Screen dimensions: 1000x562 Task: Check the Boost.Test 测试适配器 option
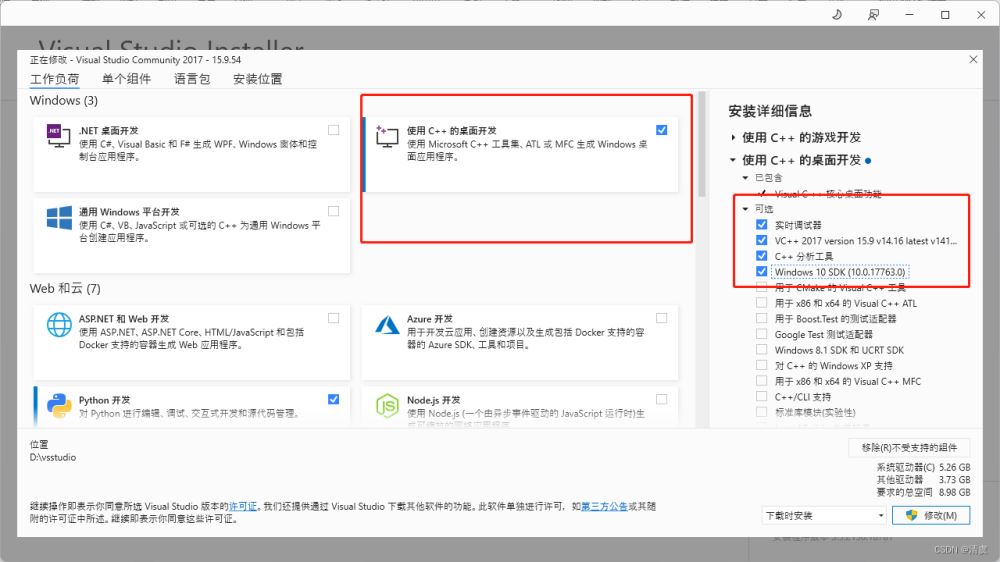click(x=761, y=318)
